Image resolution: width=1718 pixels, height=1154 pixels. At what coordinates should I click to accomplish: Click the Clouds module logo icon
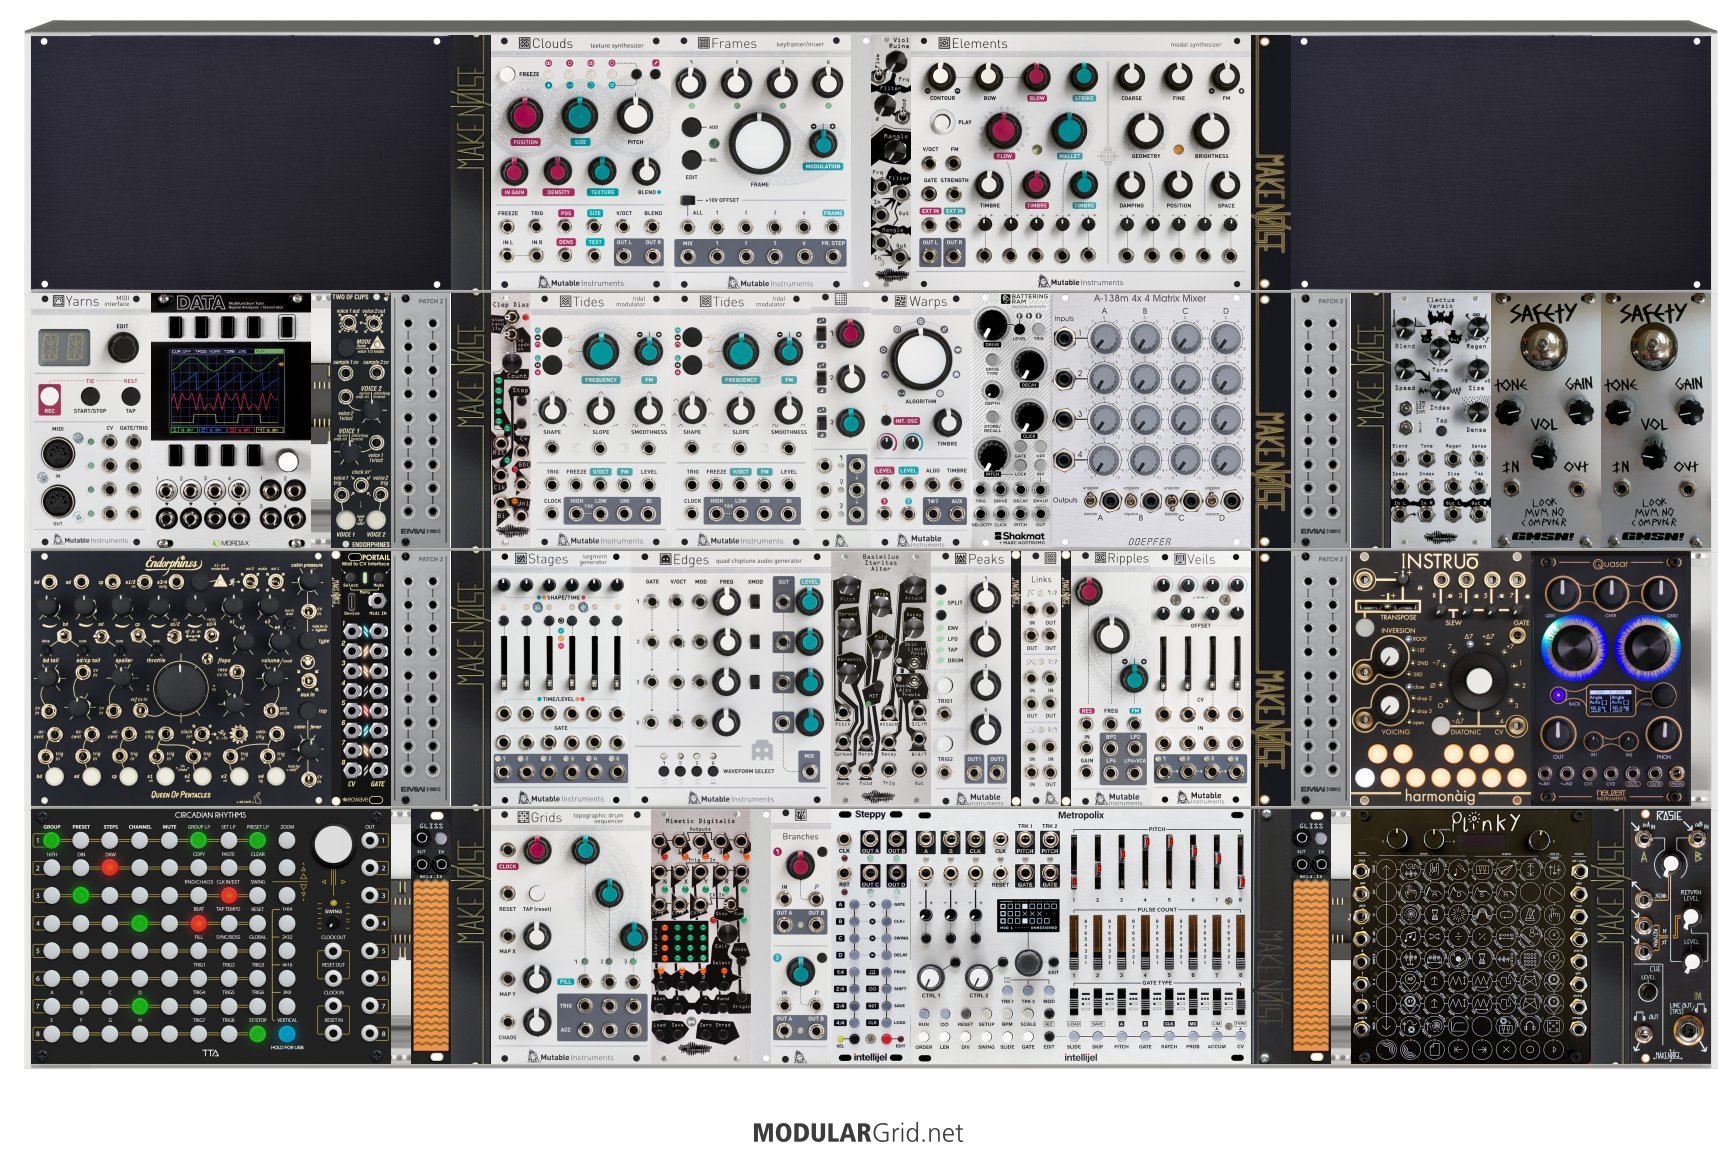pos(524,44)
